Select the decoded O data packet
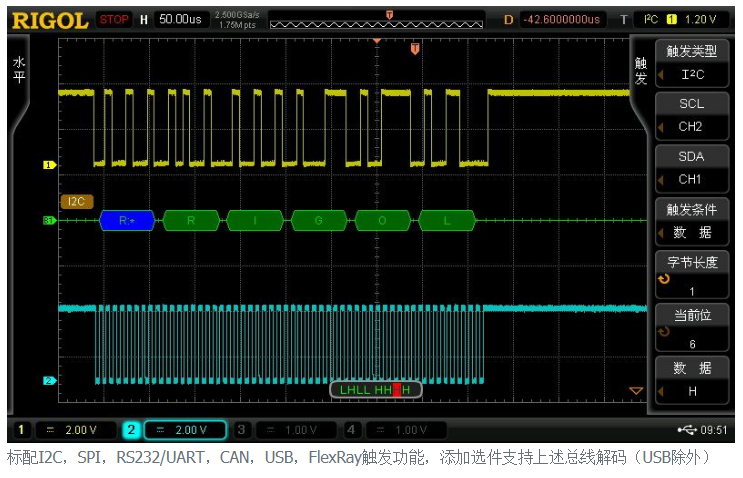 click(x=382, y=220)
